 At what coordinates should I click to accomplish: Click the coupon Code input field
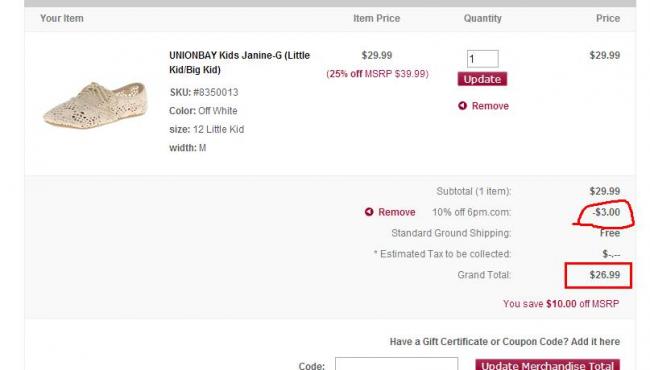point(397,364)
